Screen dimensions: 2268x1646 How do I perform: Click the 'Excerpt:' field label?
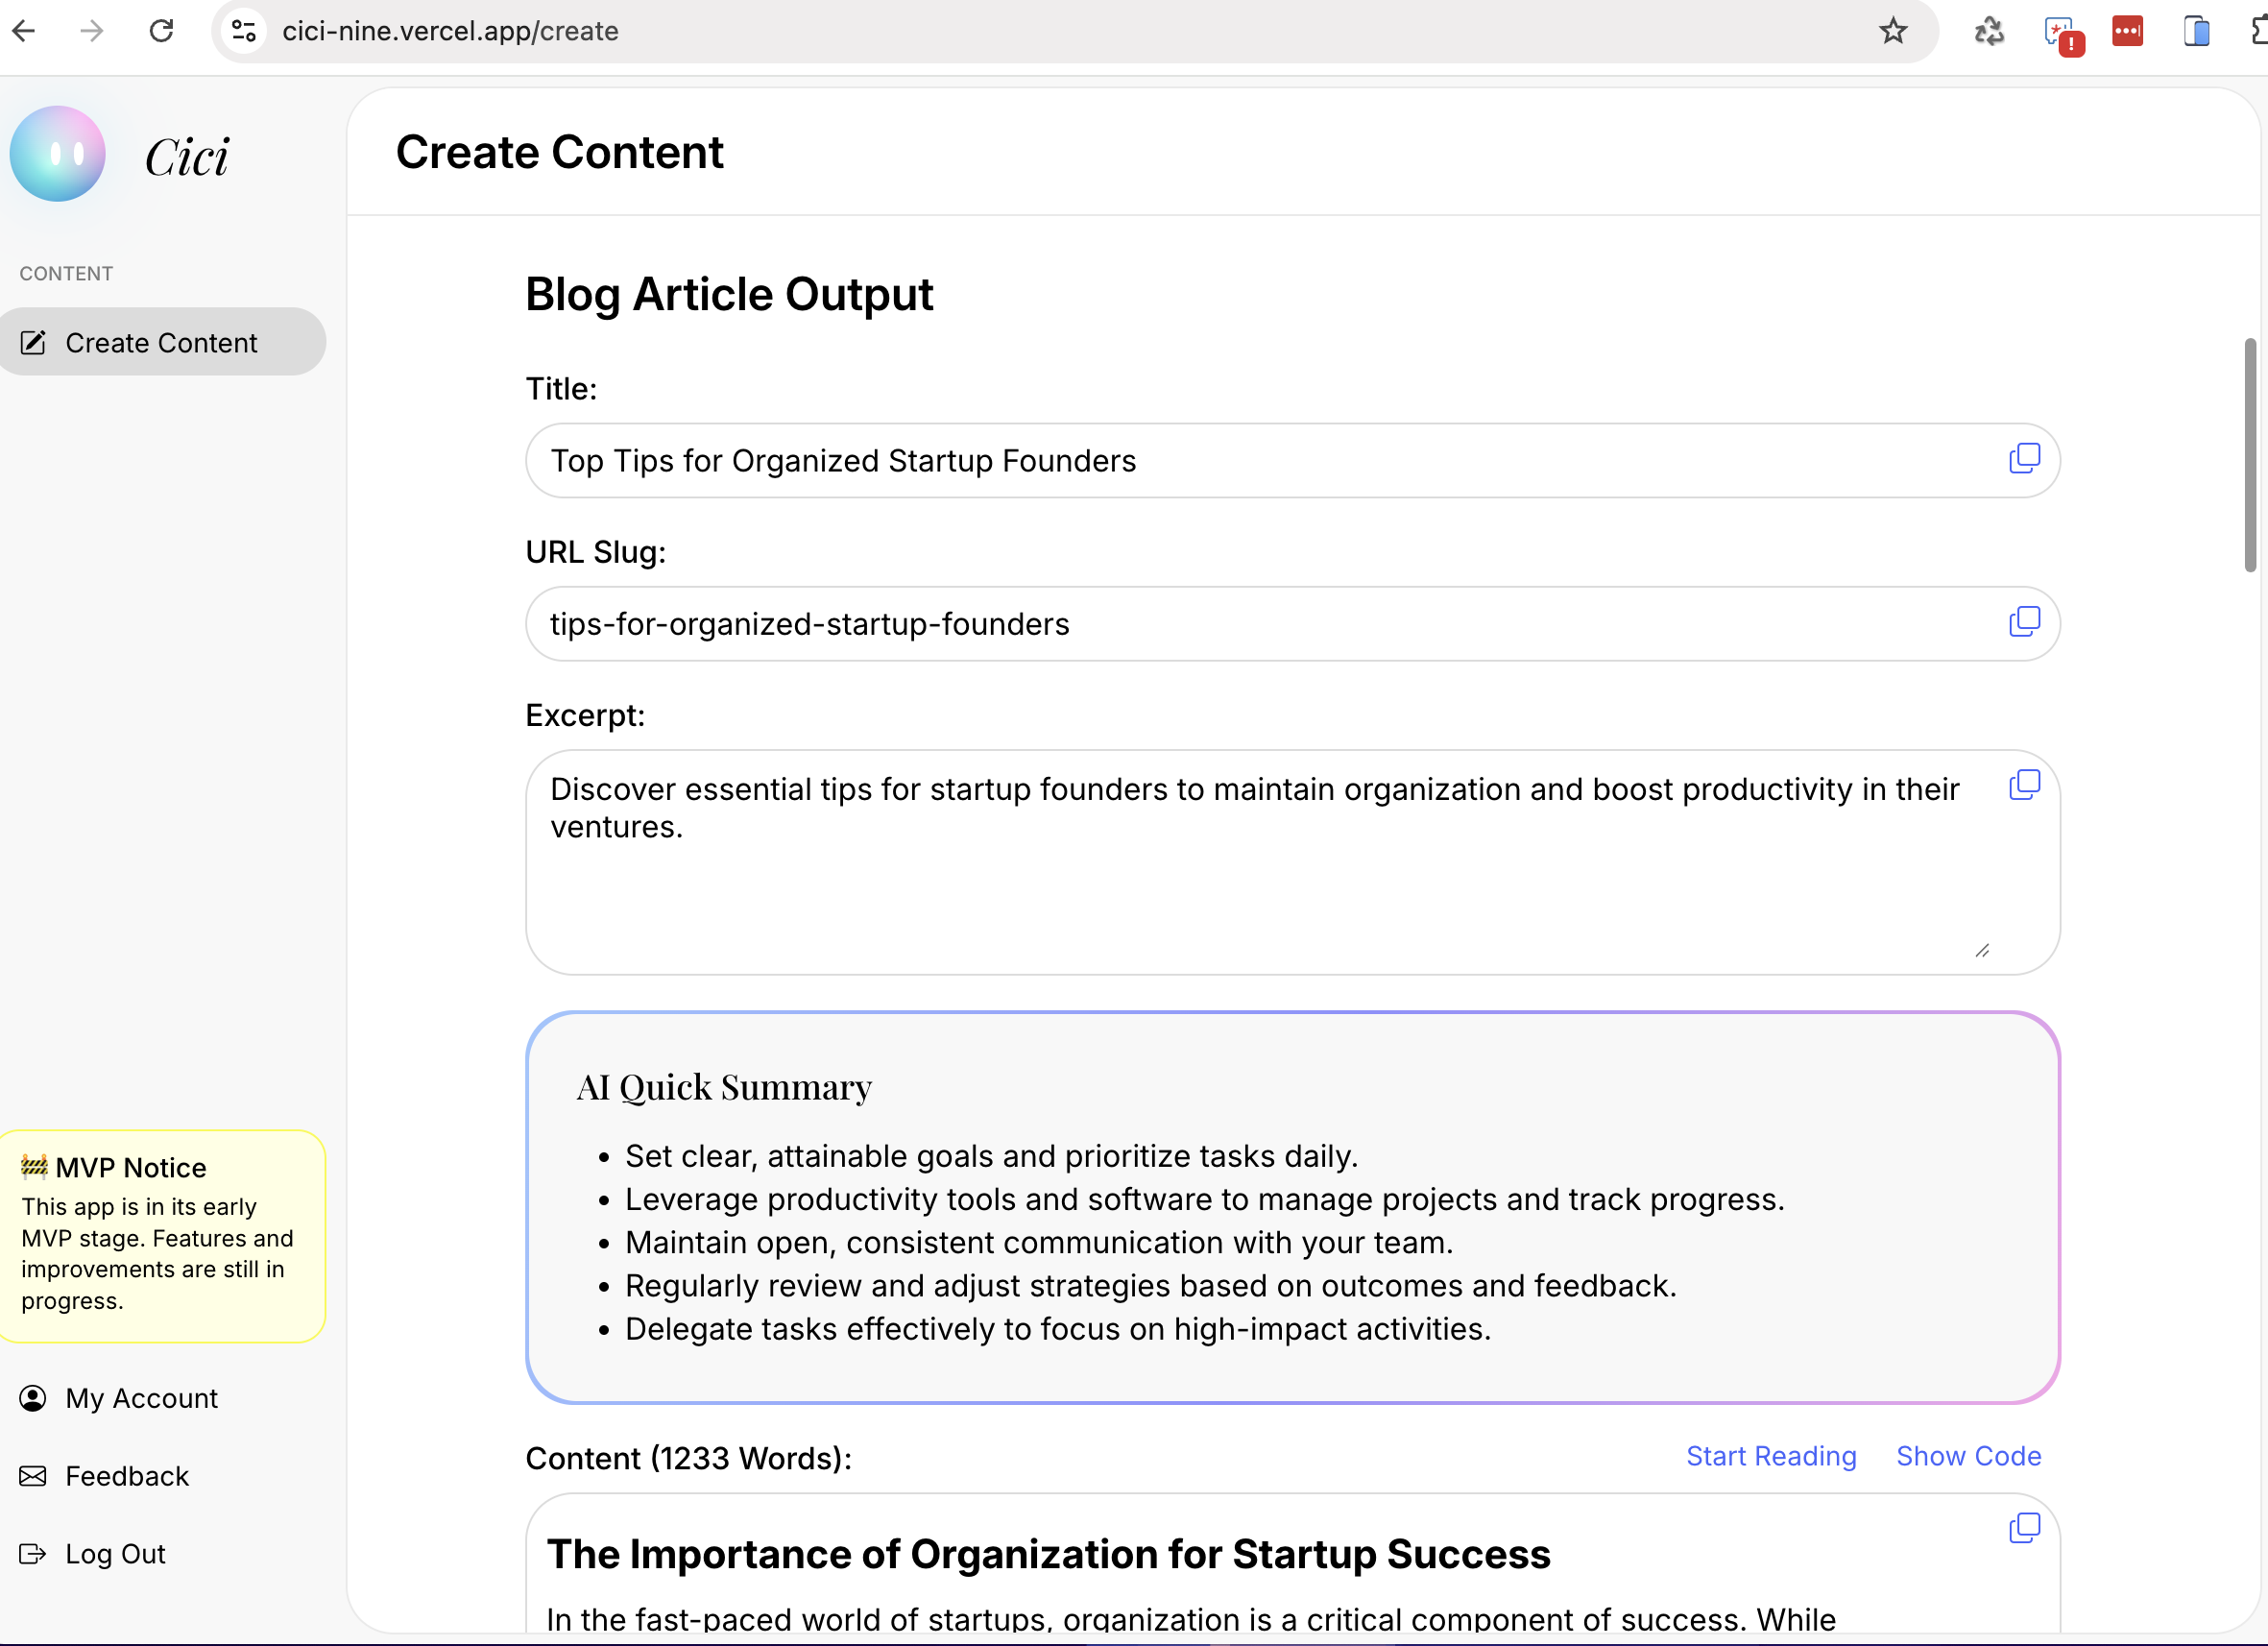(585, 715)
